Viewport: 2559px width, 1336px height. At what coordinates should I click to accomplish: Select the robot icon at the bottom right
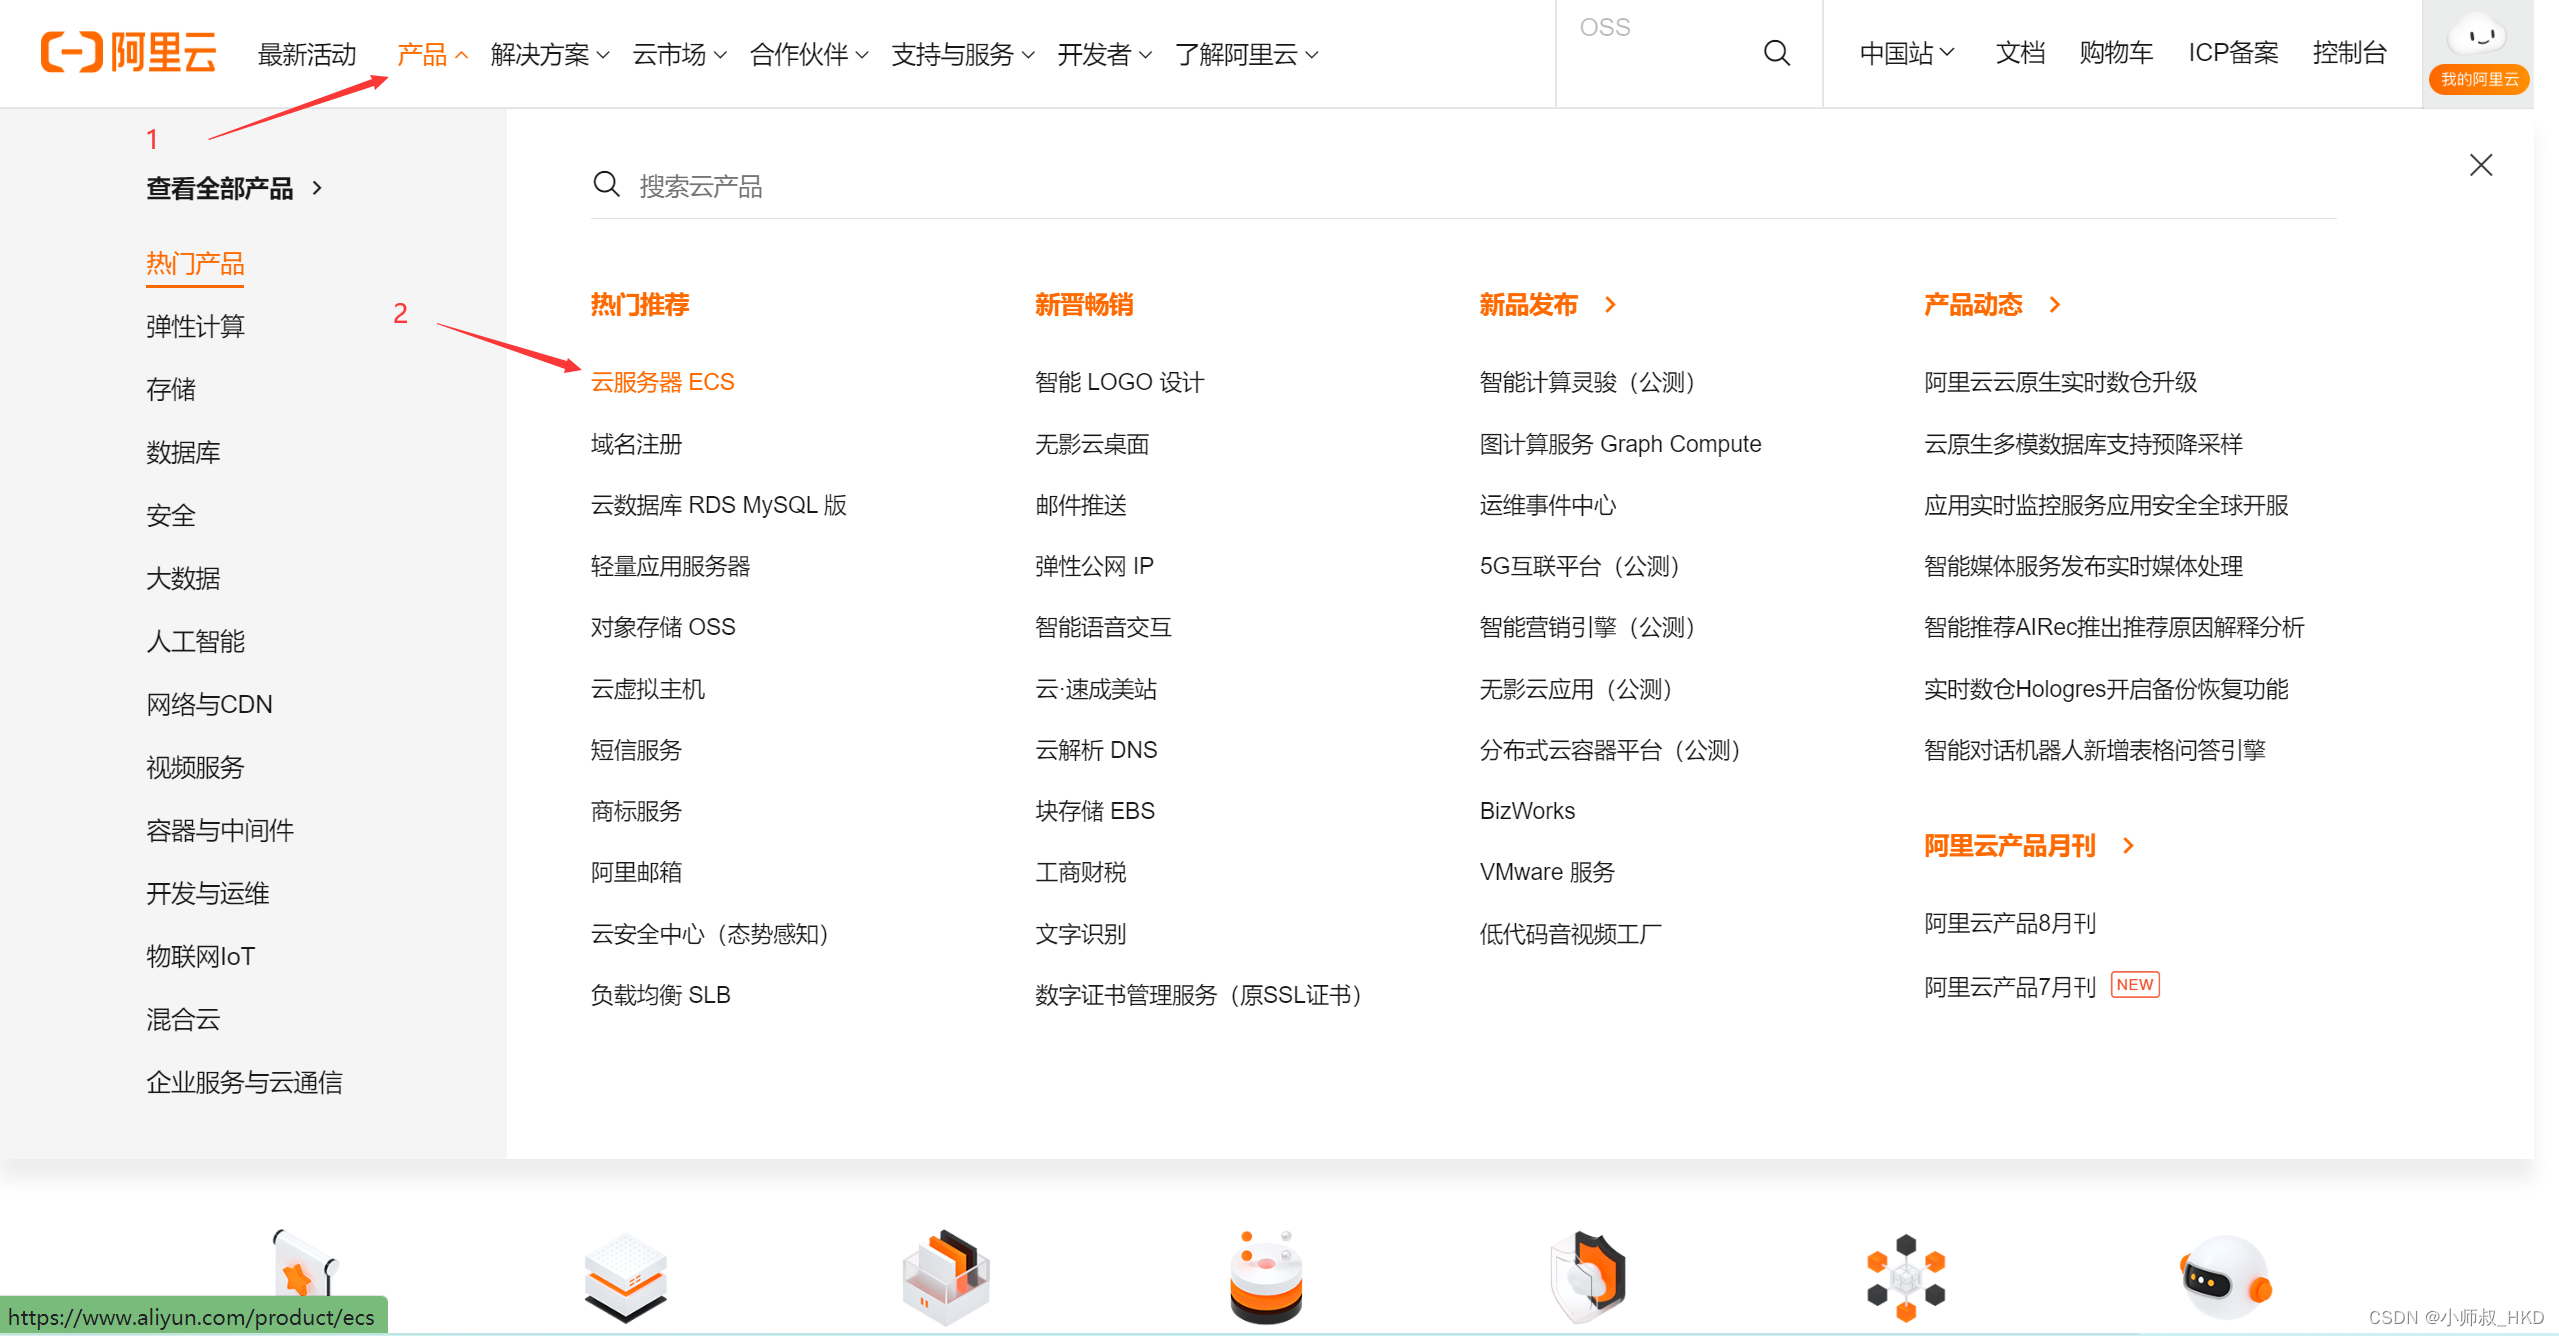pyautogui.click(x=2224, y=1277)
